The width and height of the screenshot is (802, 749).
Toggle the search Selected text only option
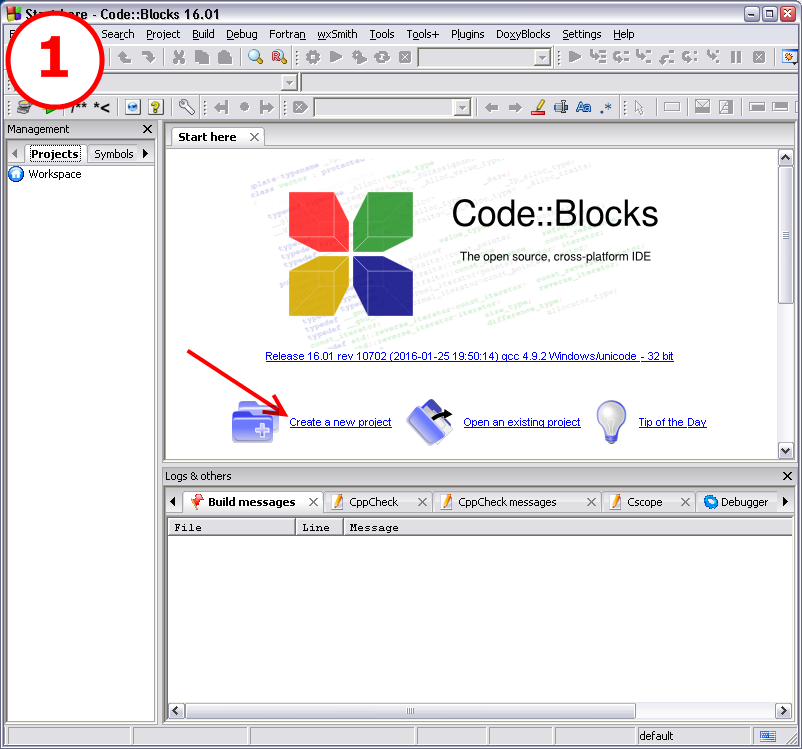tap(561, 107)
